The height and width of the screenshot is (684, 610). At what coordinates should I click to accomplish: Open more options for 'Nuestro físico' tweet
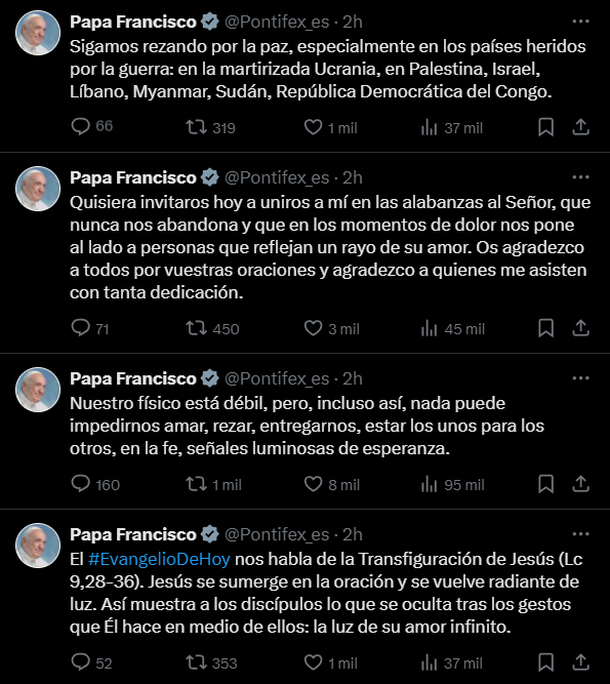[581, 378]
